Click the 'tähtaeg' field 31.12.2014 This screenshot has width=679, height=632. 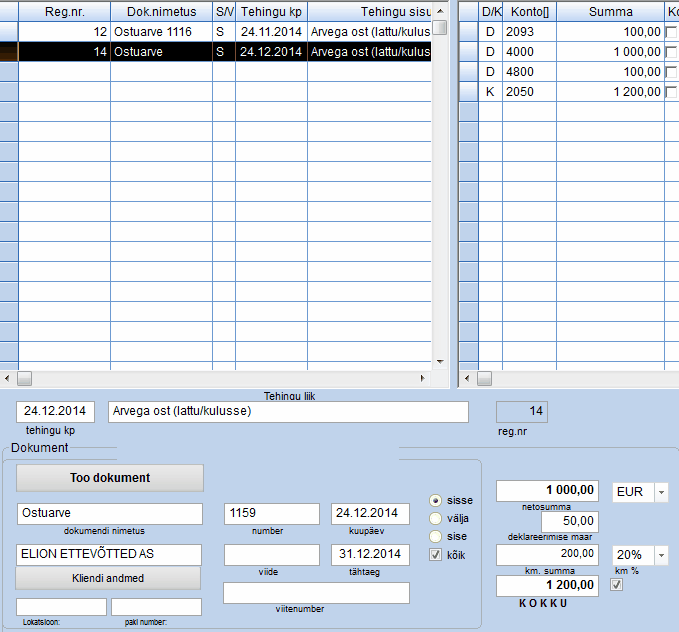370,554
